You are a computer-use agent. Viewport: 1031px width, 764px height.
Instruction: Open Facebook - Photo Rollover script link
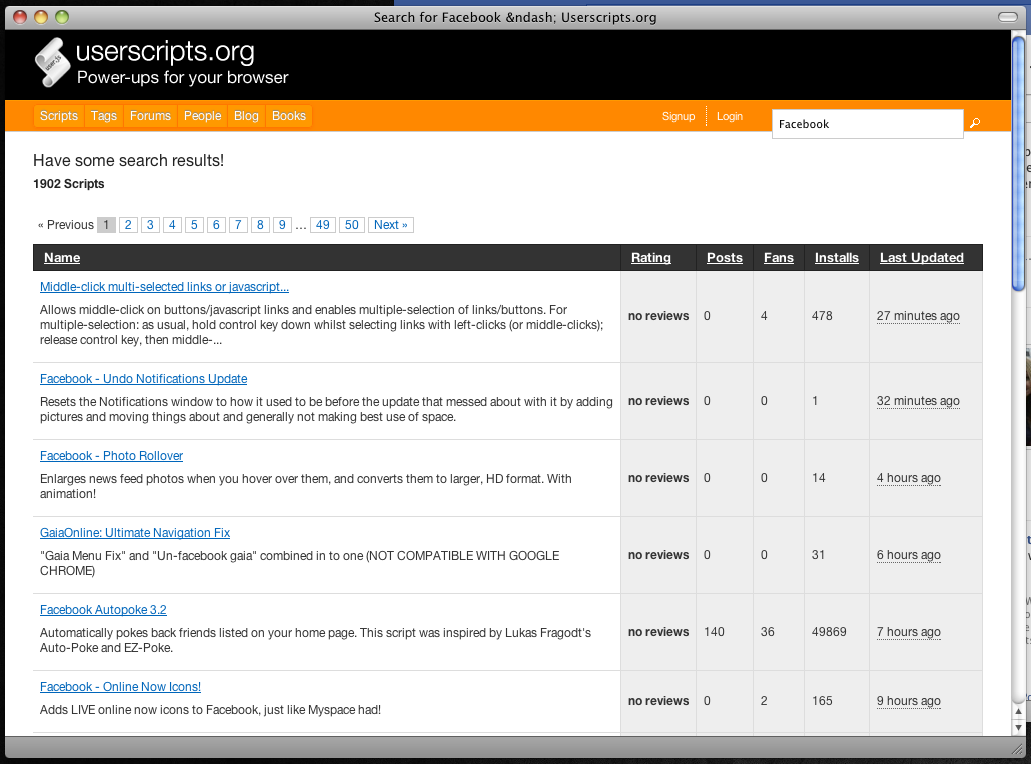point(111,456)
